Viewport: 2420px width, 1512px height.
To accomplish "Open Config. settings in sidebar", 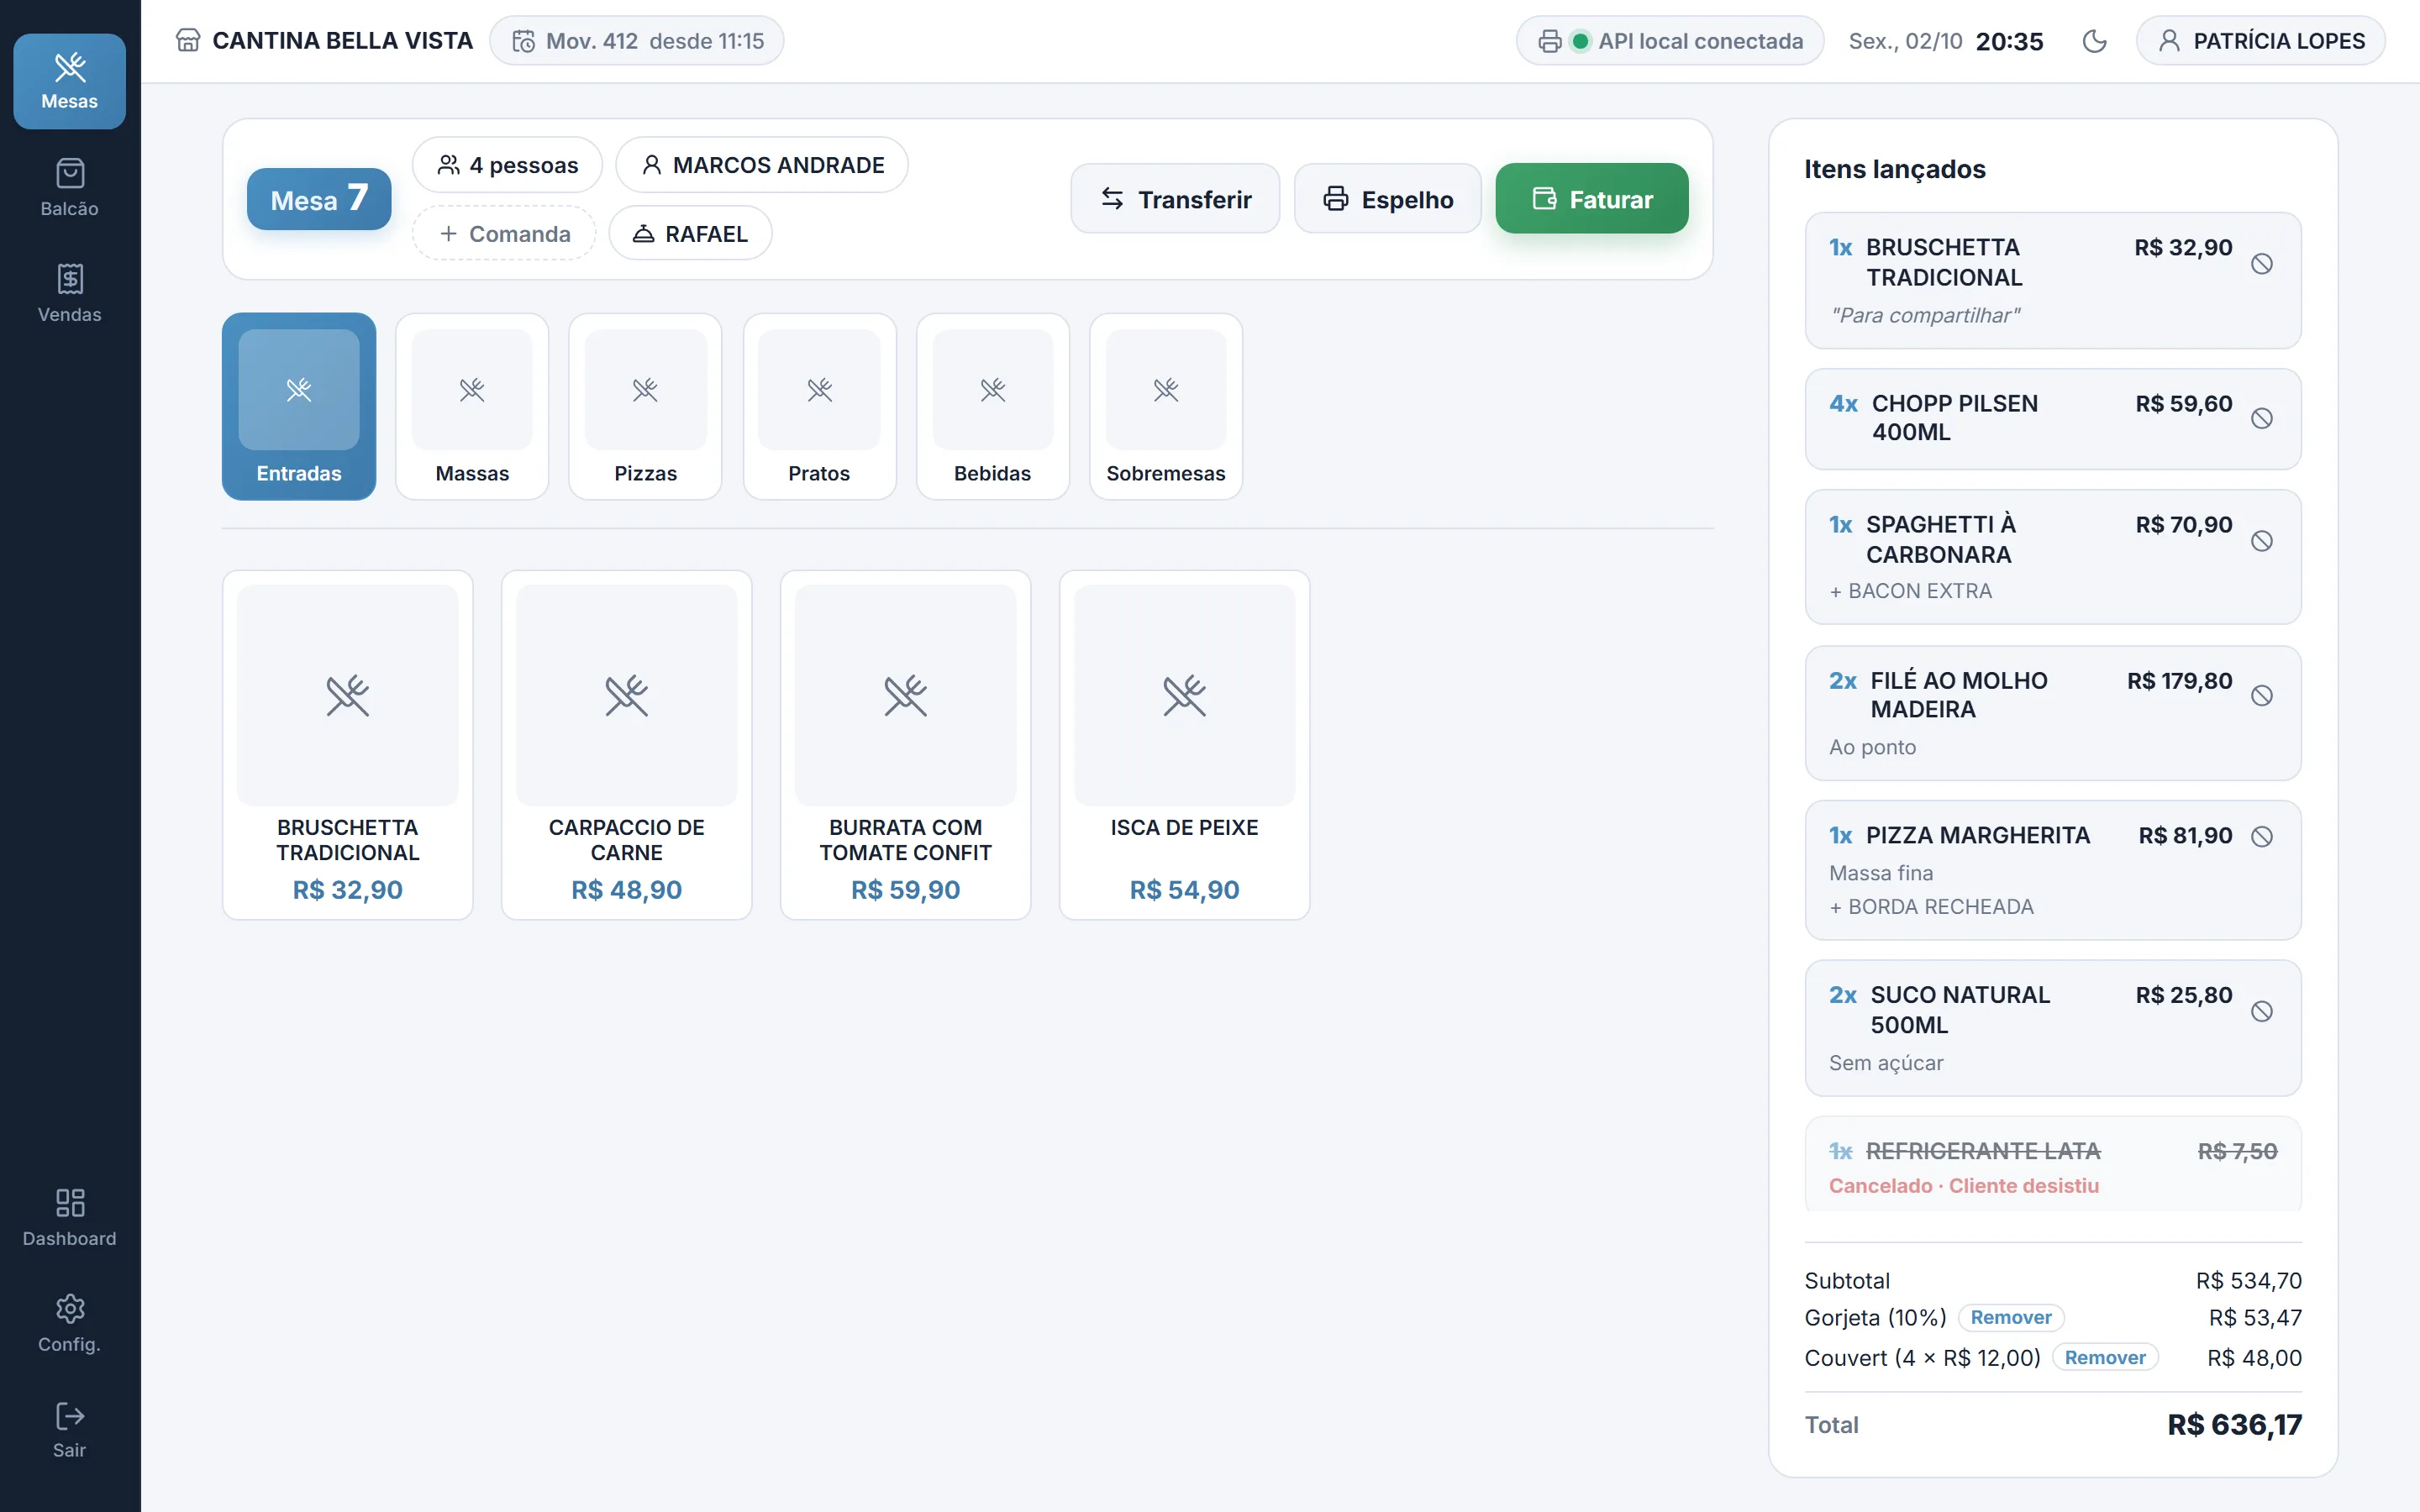I will coord(69,1324).
